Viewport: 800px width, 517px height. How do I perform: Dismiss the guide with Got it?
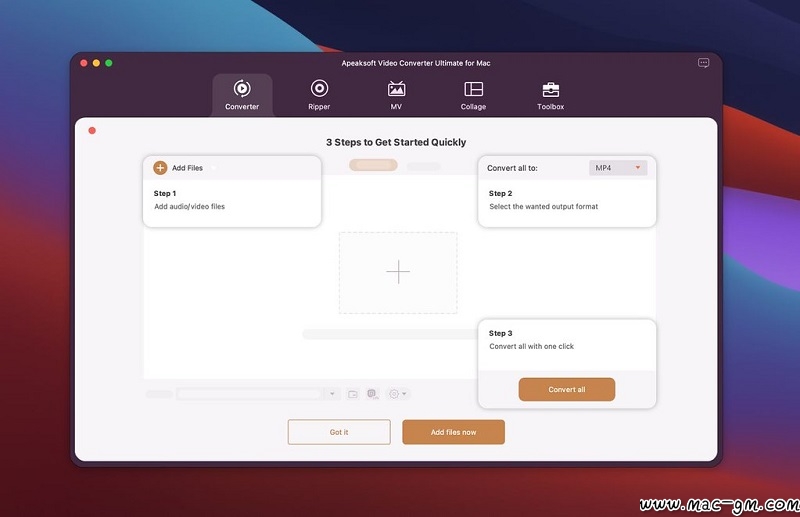339,432
